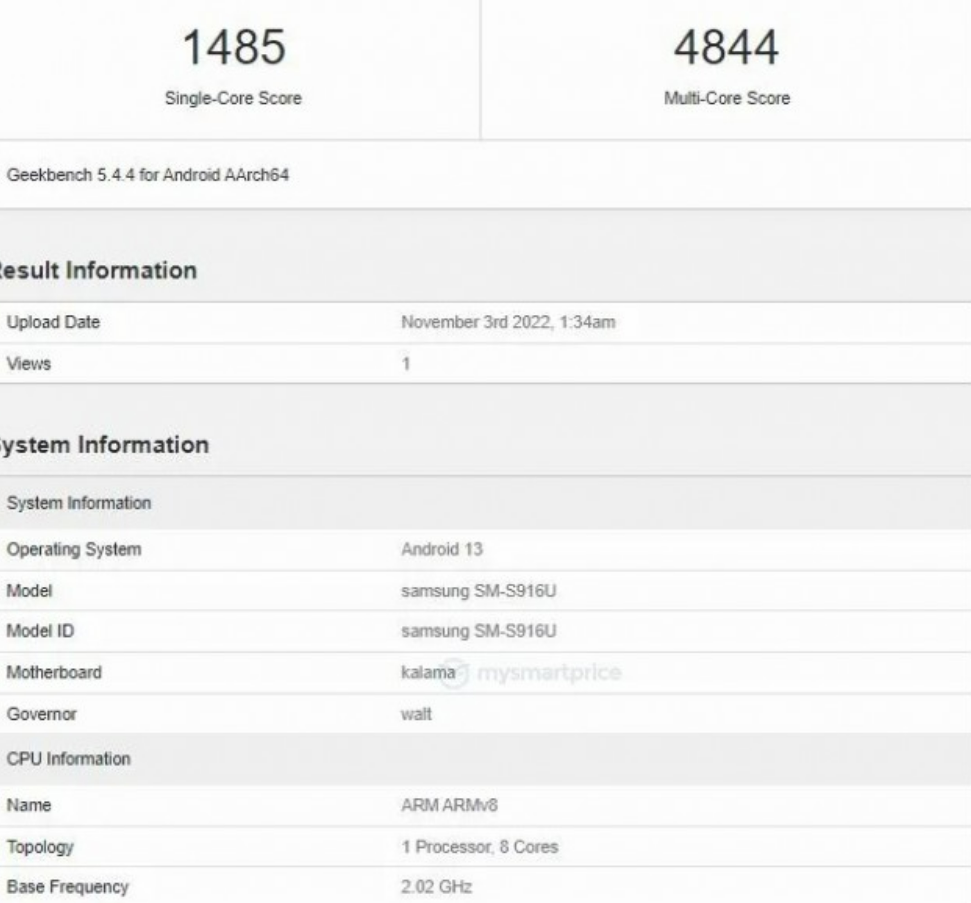Select the 2.02 GHz value
This screenshot has height=903, width=971.
click(436, 887)
